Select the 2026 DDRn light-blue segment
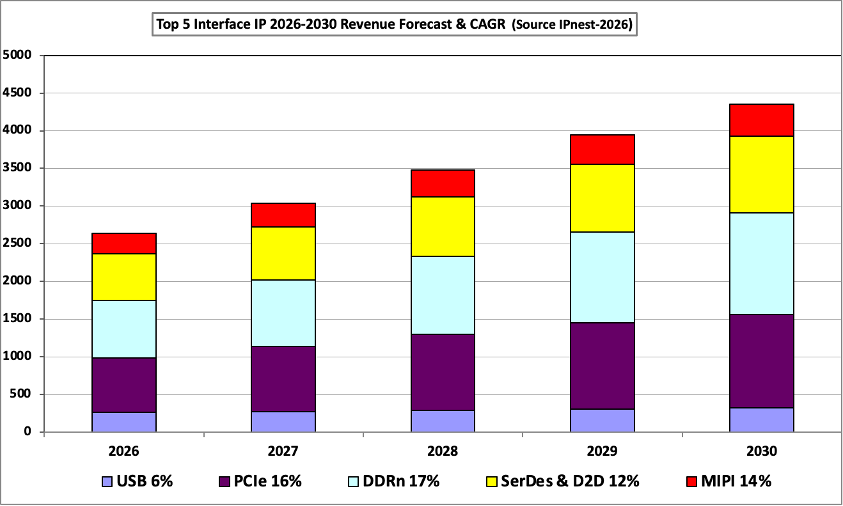Screen dimensions: 843x506 coord(124,329)
